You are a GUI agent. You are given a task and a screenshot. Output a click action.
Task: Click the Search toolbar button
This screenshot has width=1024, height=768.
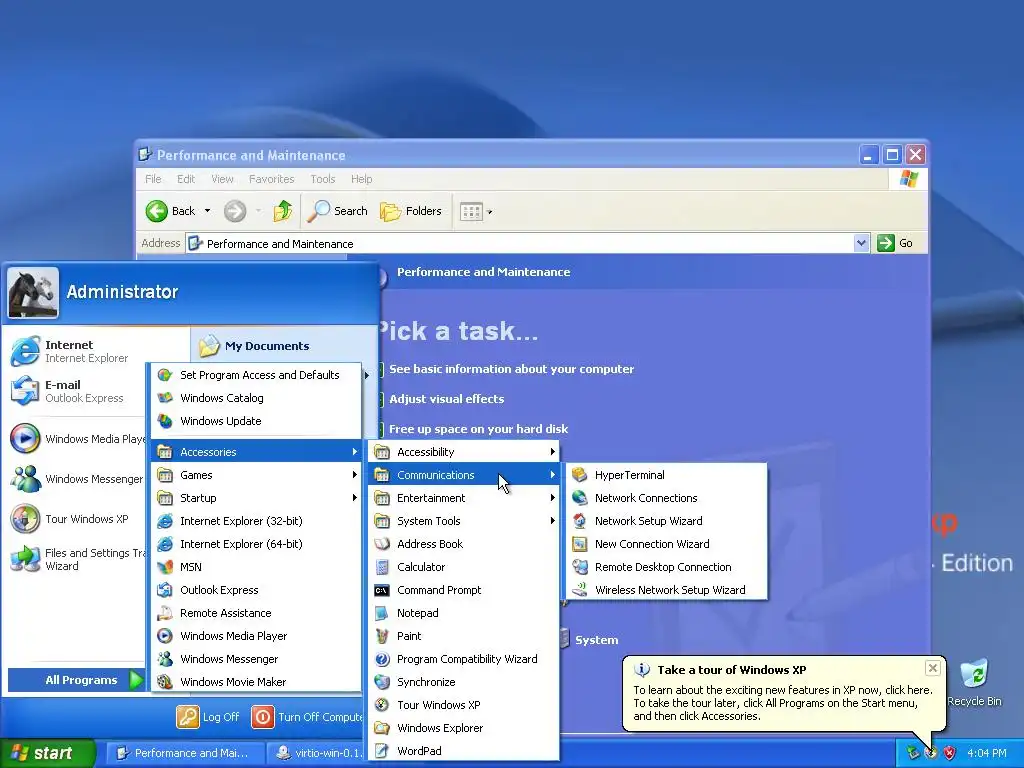click(338, 211)
